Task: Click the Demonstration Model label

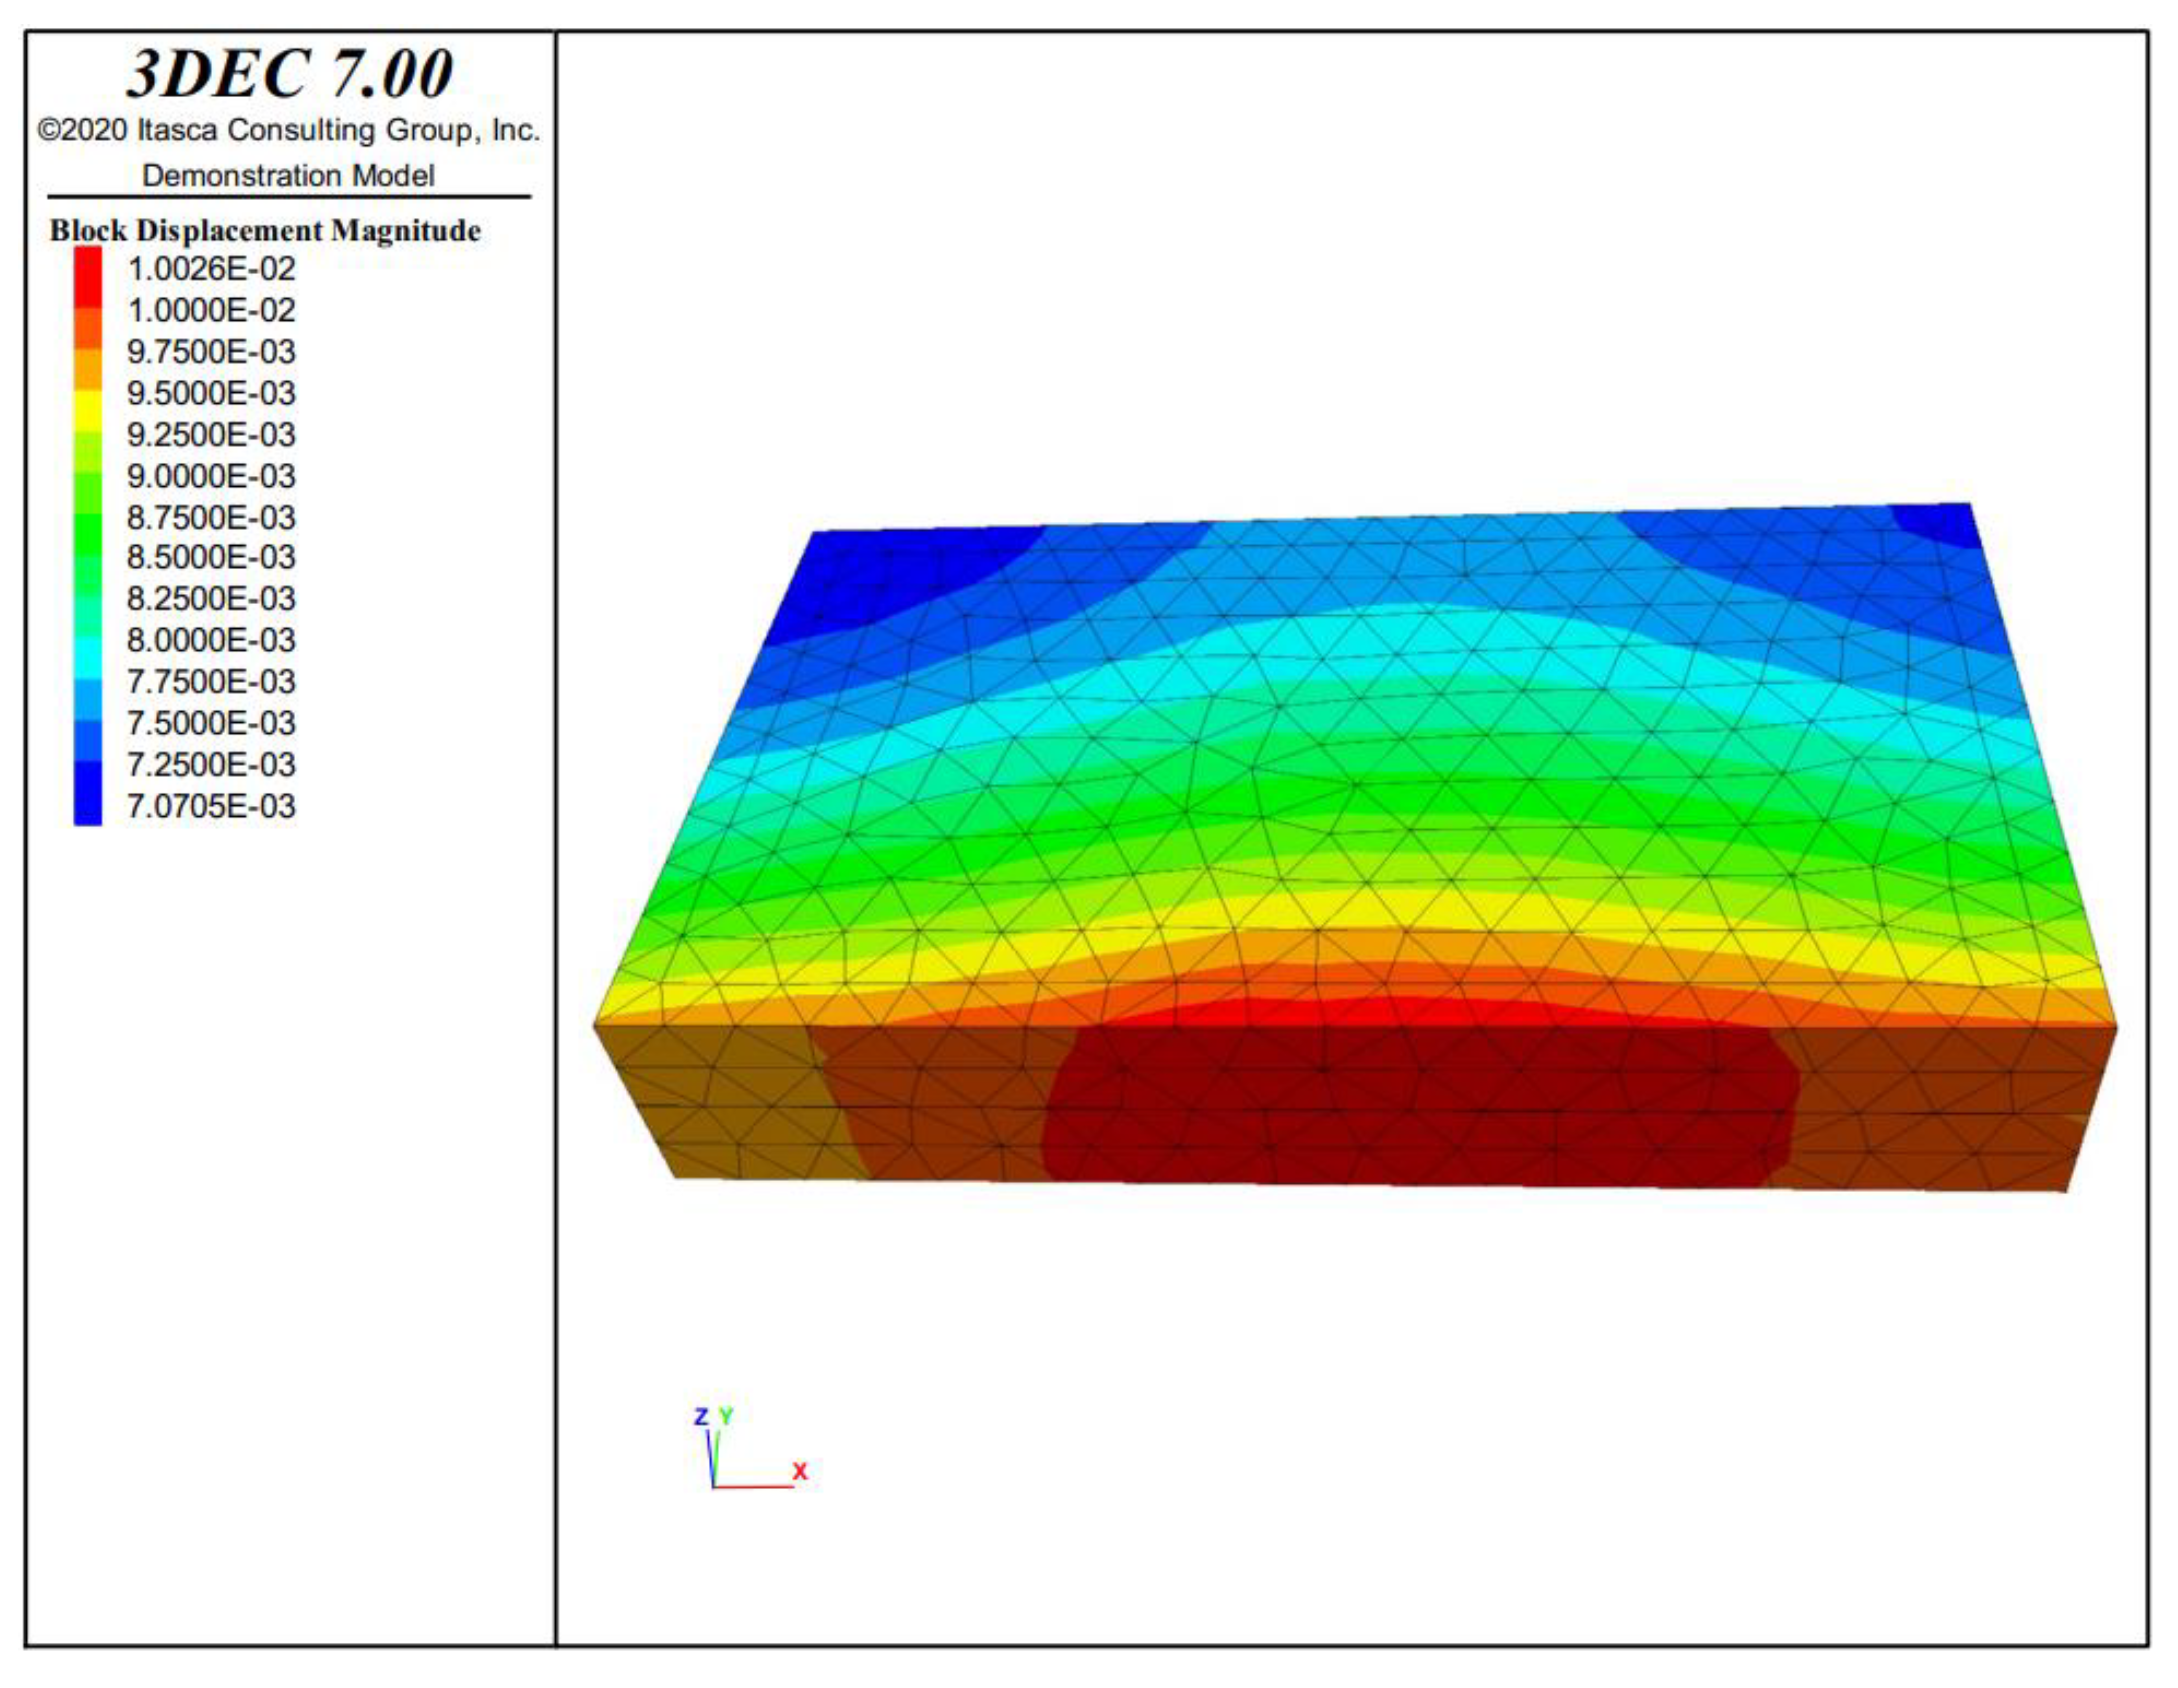Action: (288, 176)
